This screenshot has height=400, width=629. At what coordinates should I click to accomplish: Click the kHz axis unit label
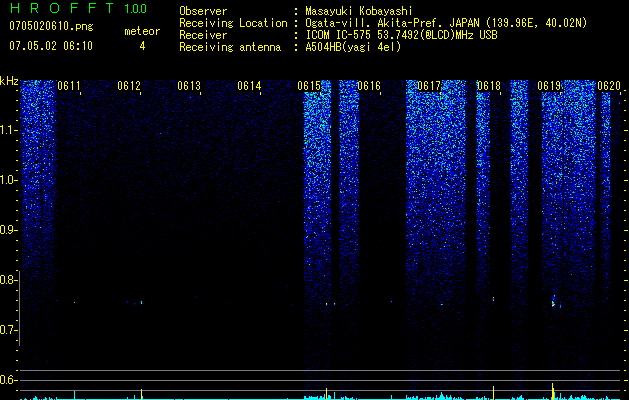tap(9, 81)
